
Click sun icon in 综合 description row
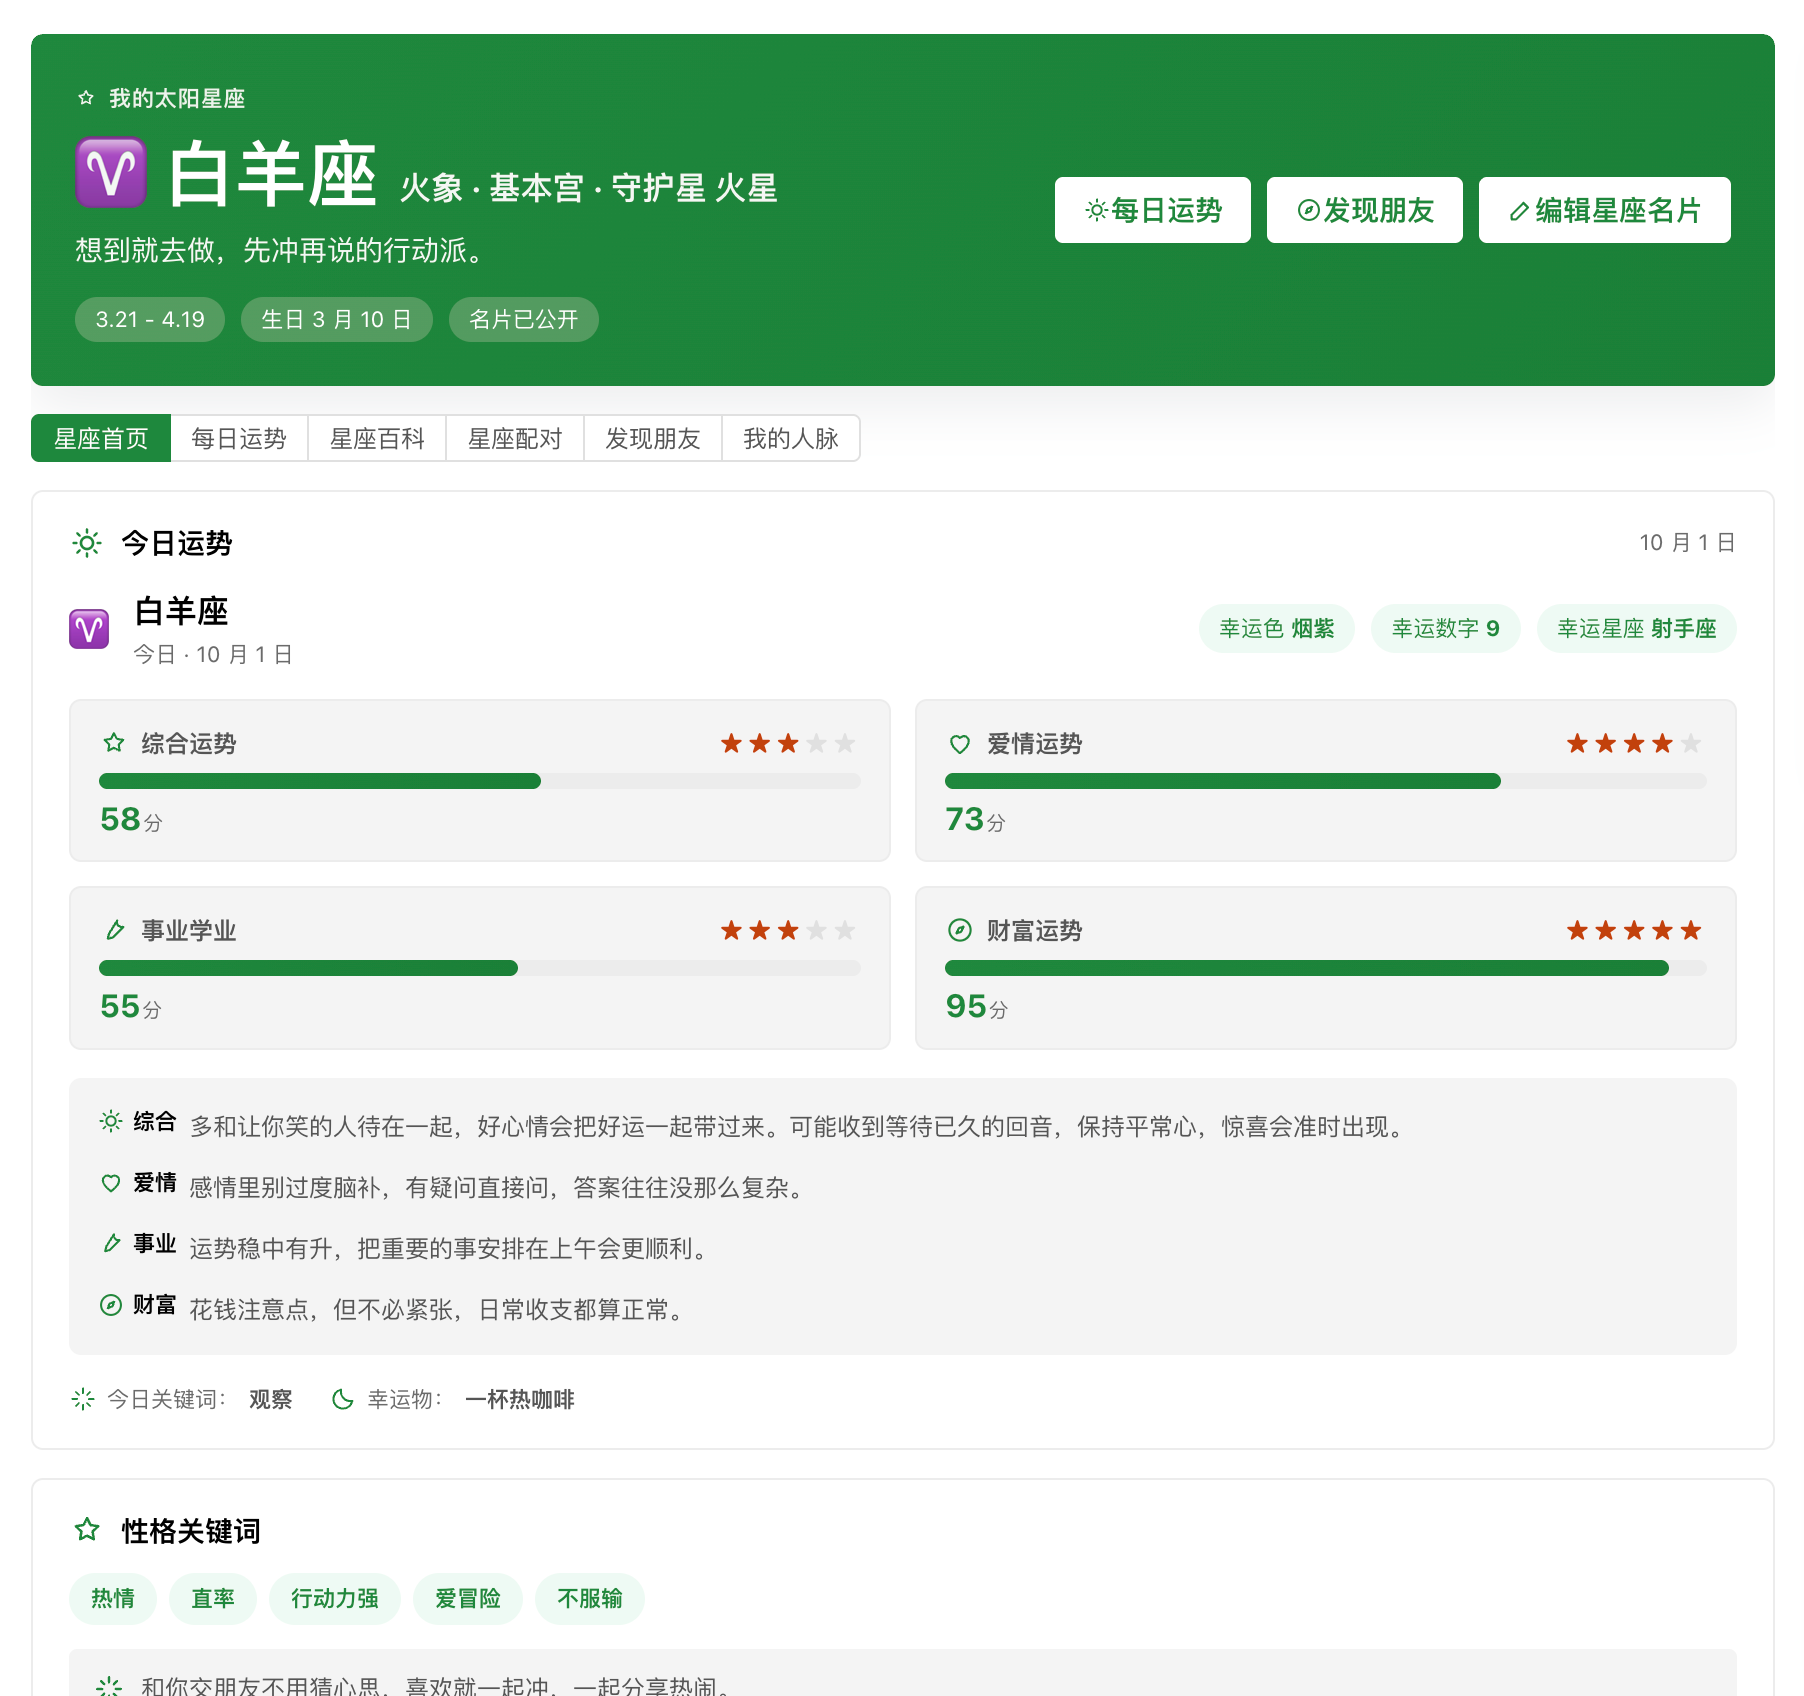tap(111, 1121)
